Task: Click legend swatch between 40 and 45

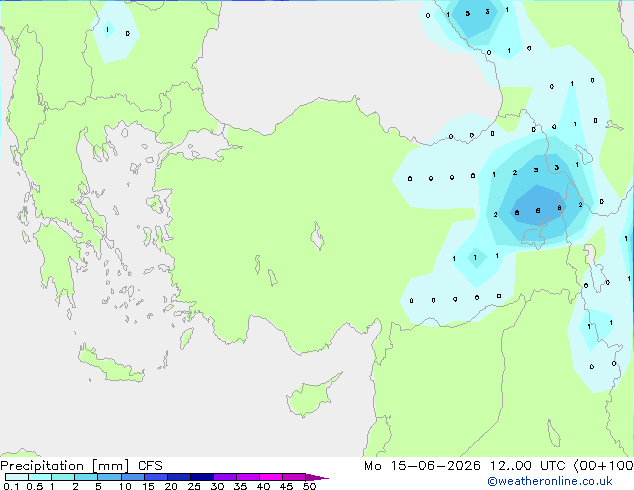Action: 271,477
